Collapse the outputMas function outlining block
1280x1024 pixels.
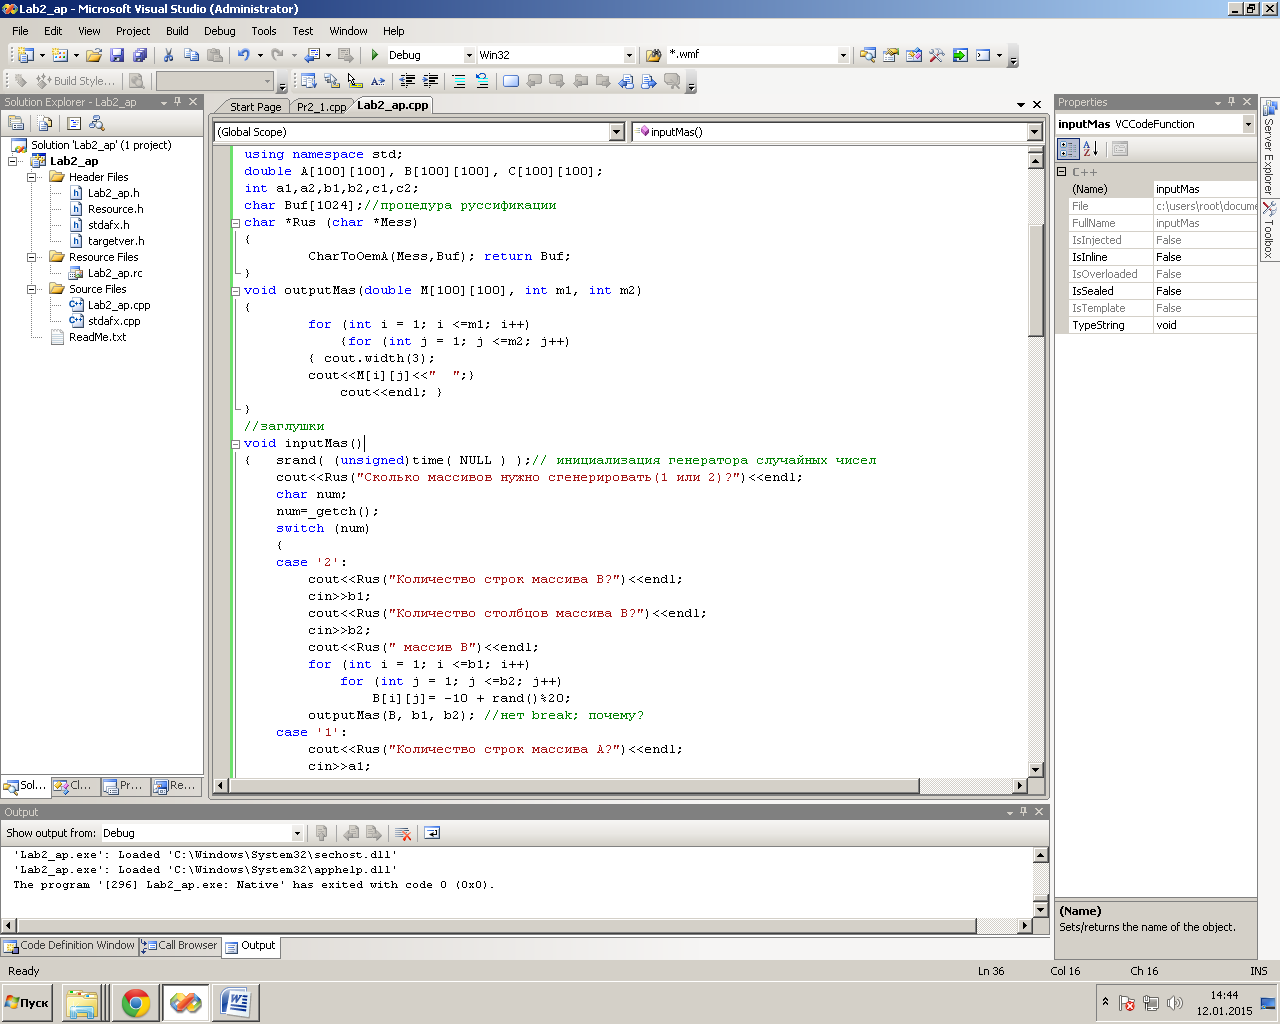click(235, 291)
